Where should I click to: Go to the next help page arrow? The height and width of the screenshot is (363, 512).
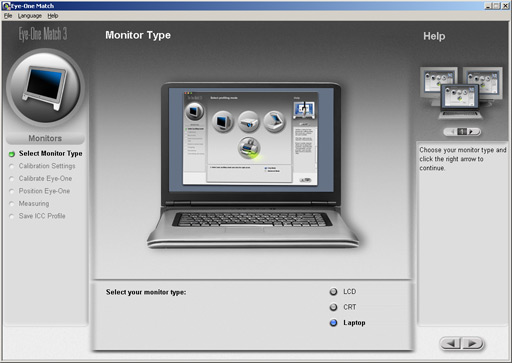(472, 132)
